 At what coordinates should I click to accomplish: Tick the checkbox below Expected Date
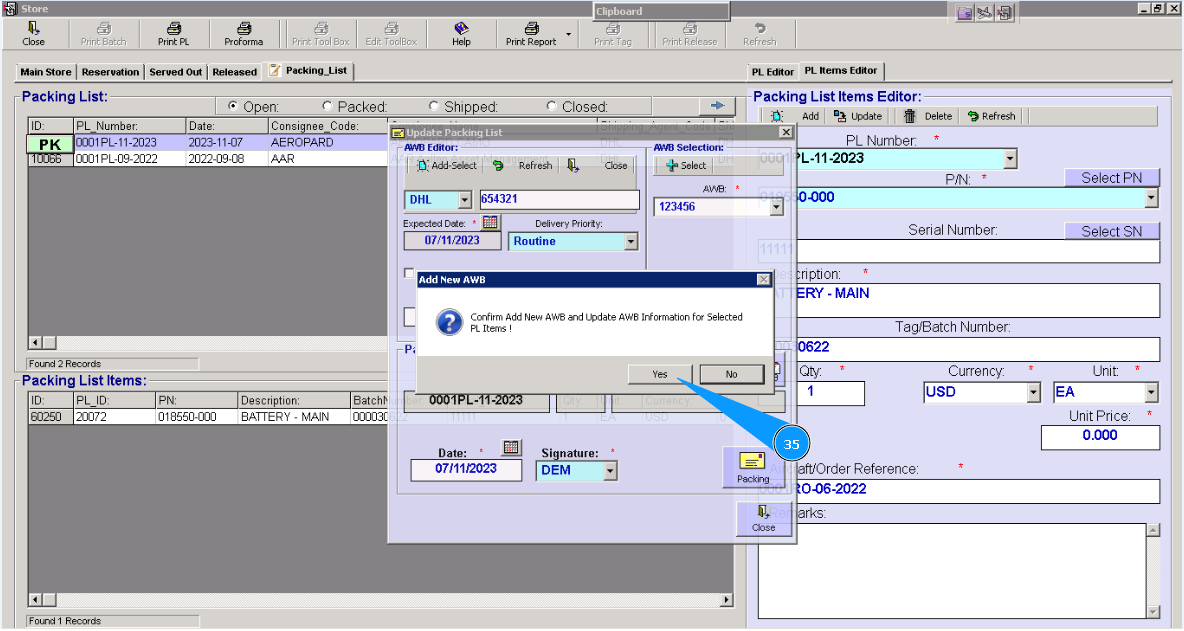point(409,273)
